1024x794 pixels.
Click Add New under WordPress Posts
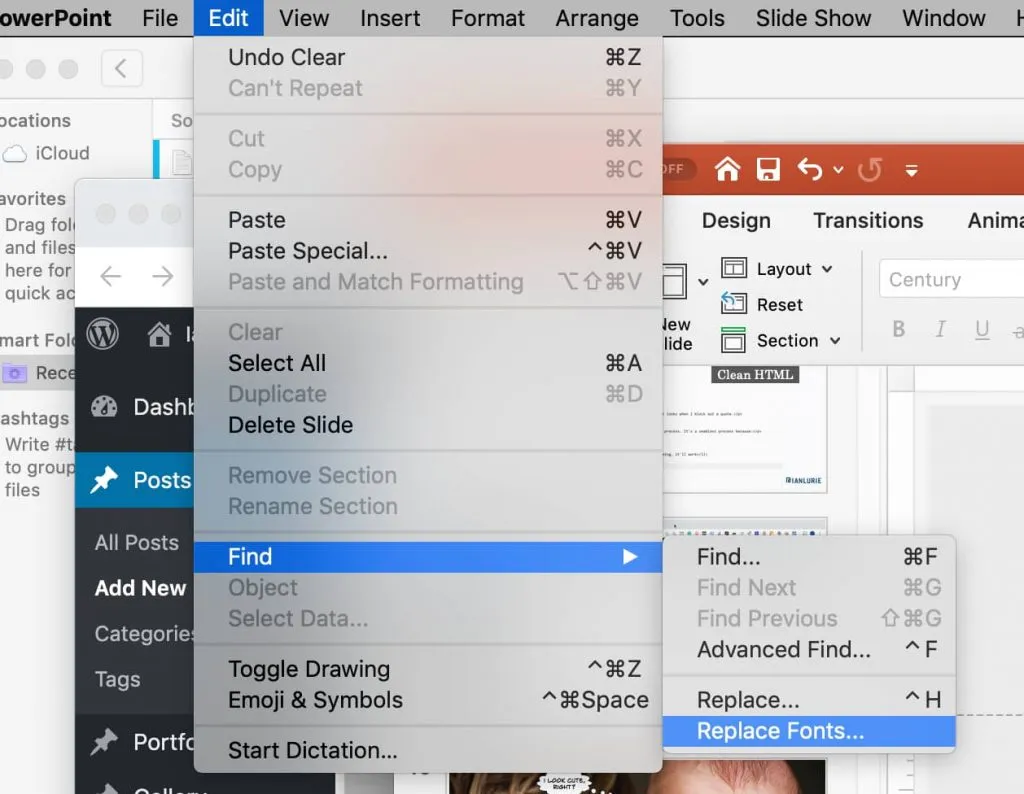point(140,588)
